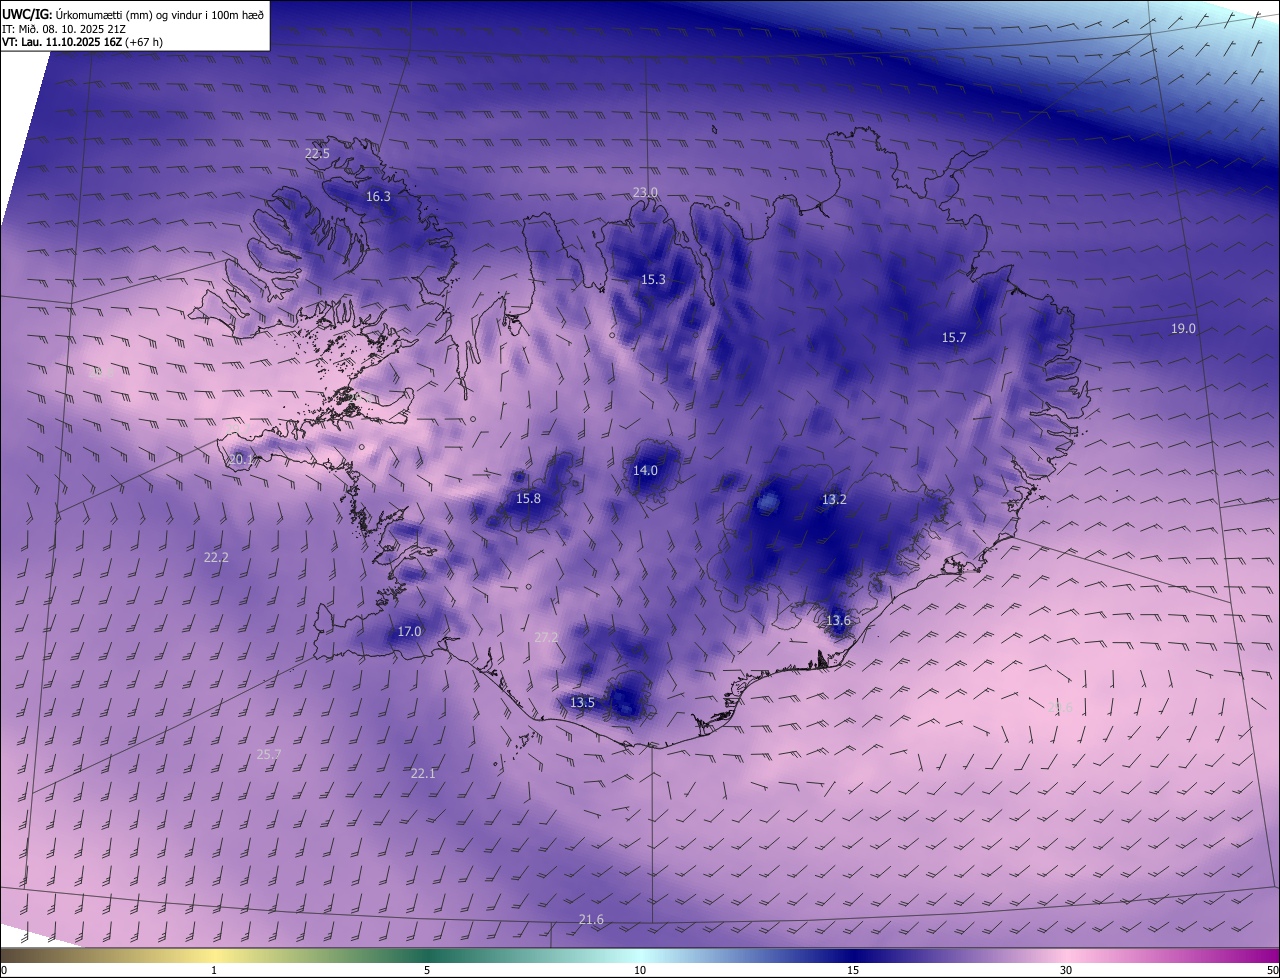The width and height of the screenshot is (1280, 978).
Task: Click the UWC/IG title line
Action: tap(133, 14)
